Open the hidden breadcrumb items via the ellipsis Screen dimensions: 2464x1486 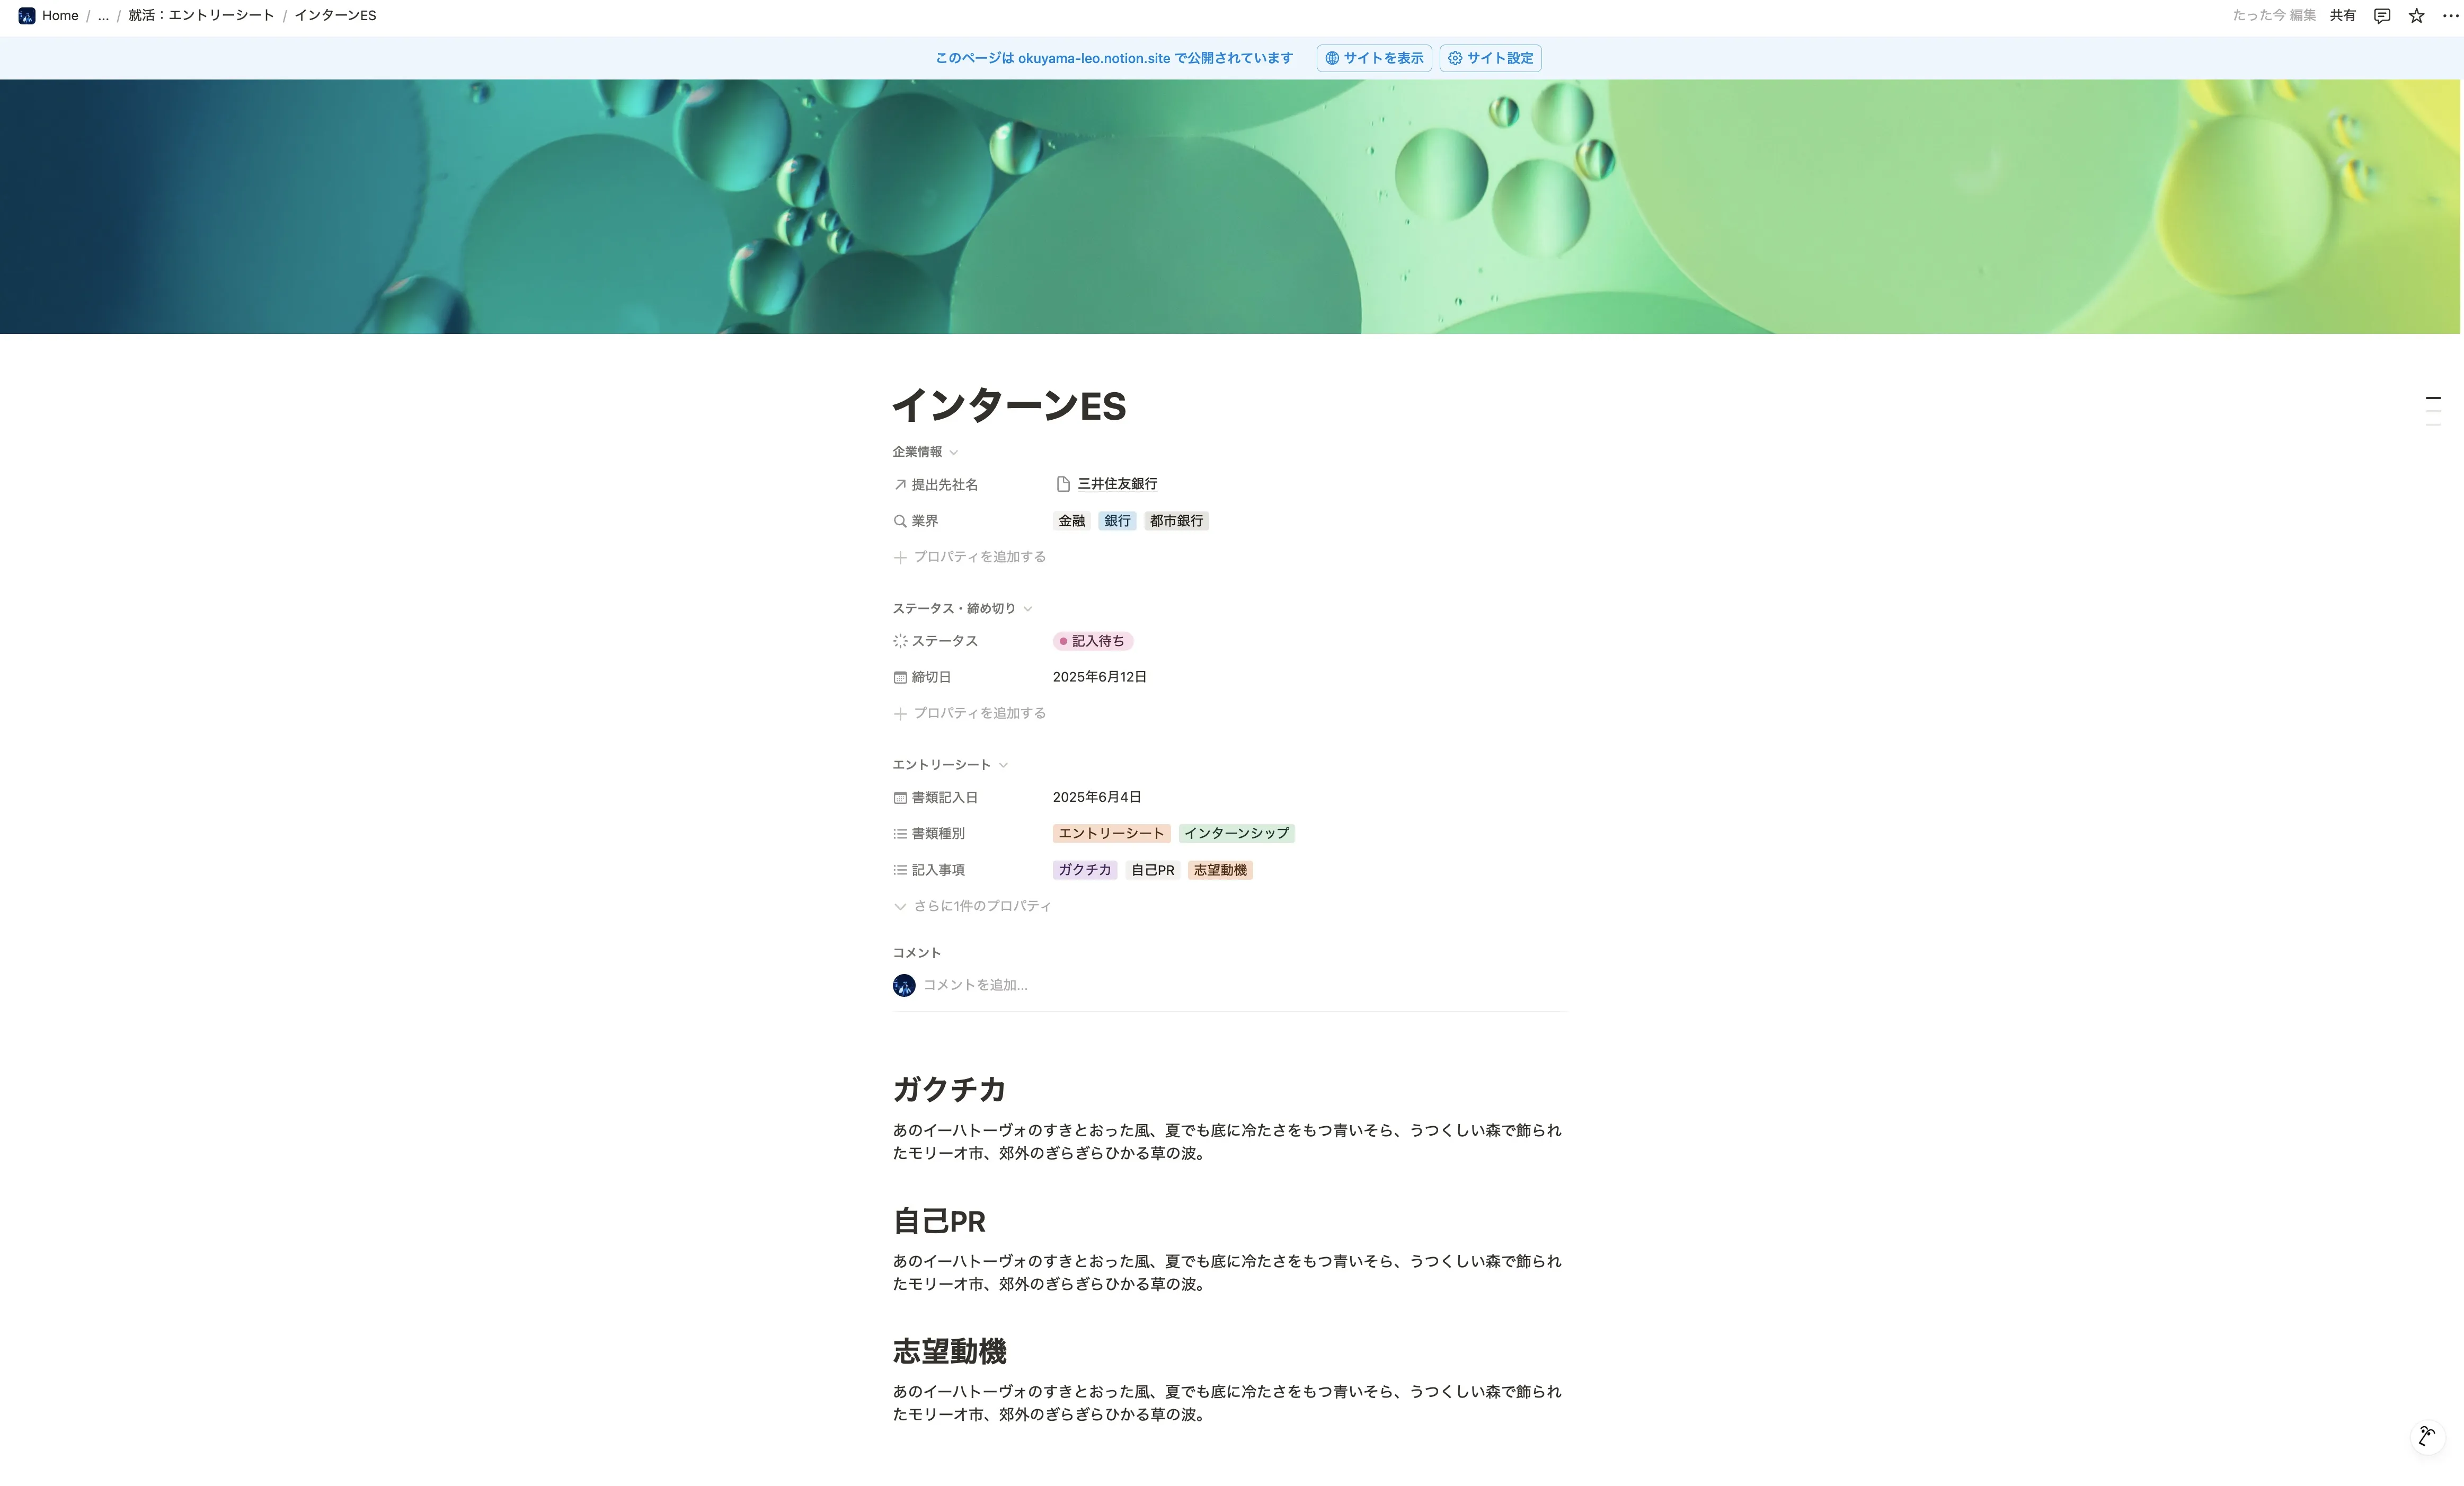click(103, 15)
